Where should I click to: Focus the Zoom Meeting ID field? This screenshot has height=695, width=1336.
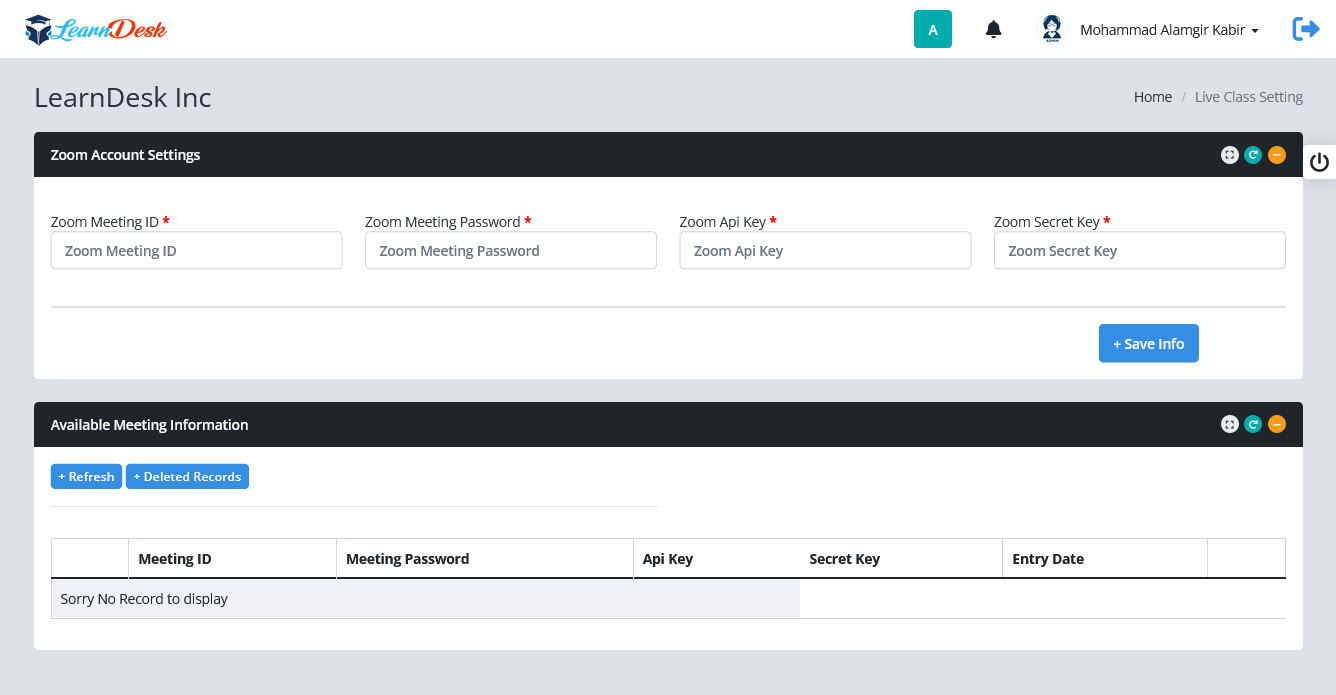[196, 251]
